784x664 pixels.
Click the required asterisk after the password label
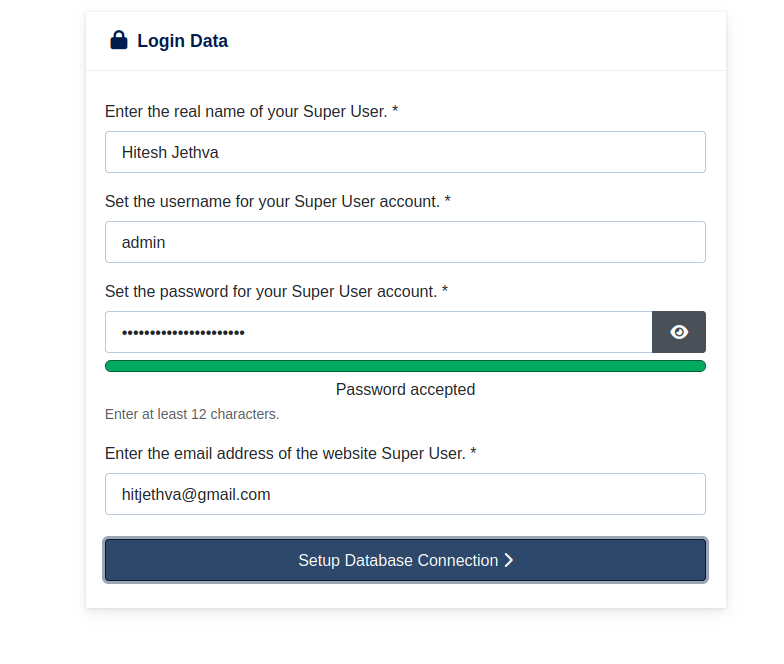444,291
